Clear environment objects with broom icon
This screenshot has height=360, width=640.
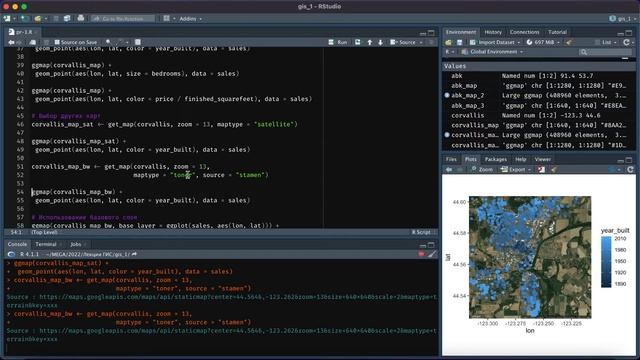point(569,42)
